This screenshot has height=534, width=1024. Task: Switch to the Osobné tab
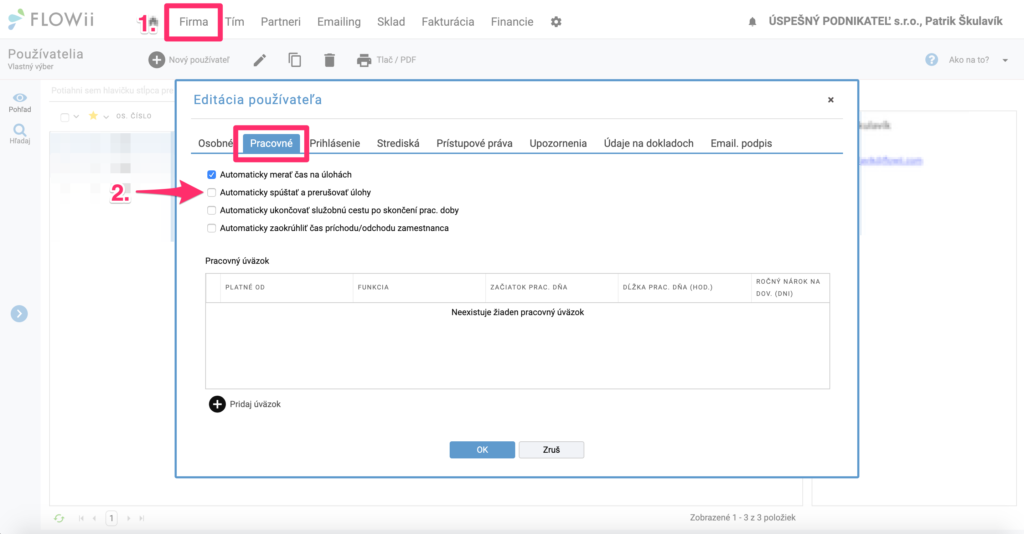pos(216,144)
